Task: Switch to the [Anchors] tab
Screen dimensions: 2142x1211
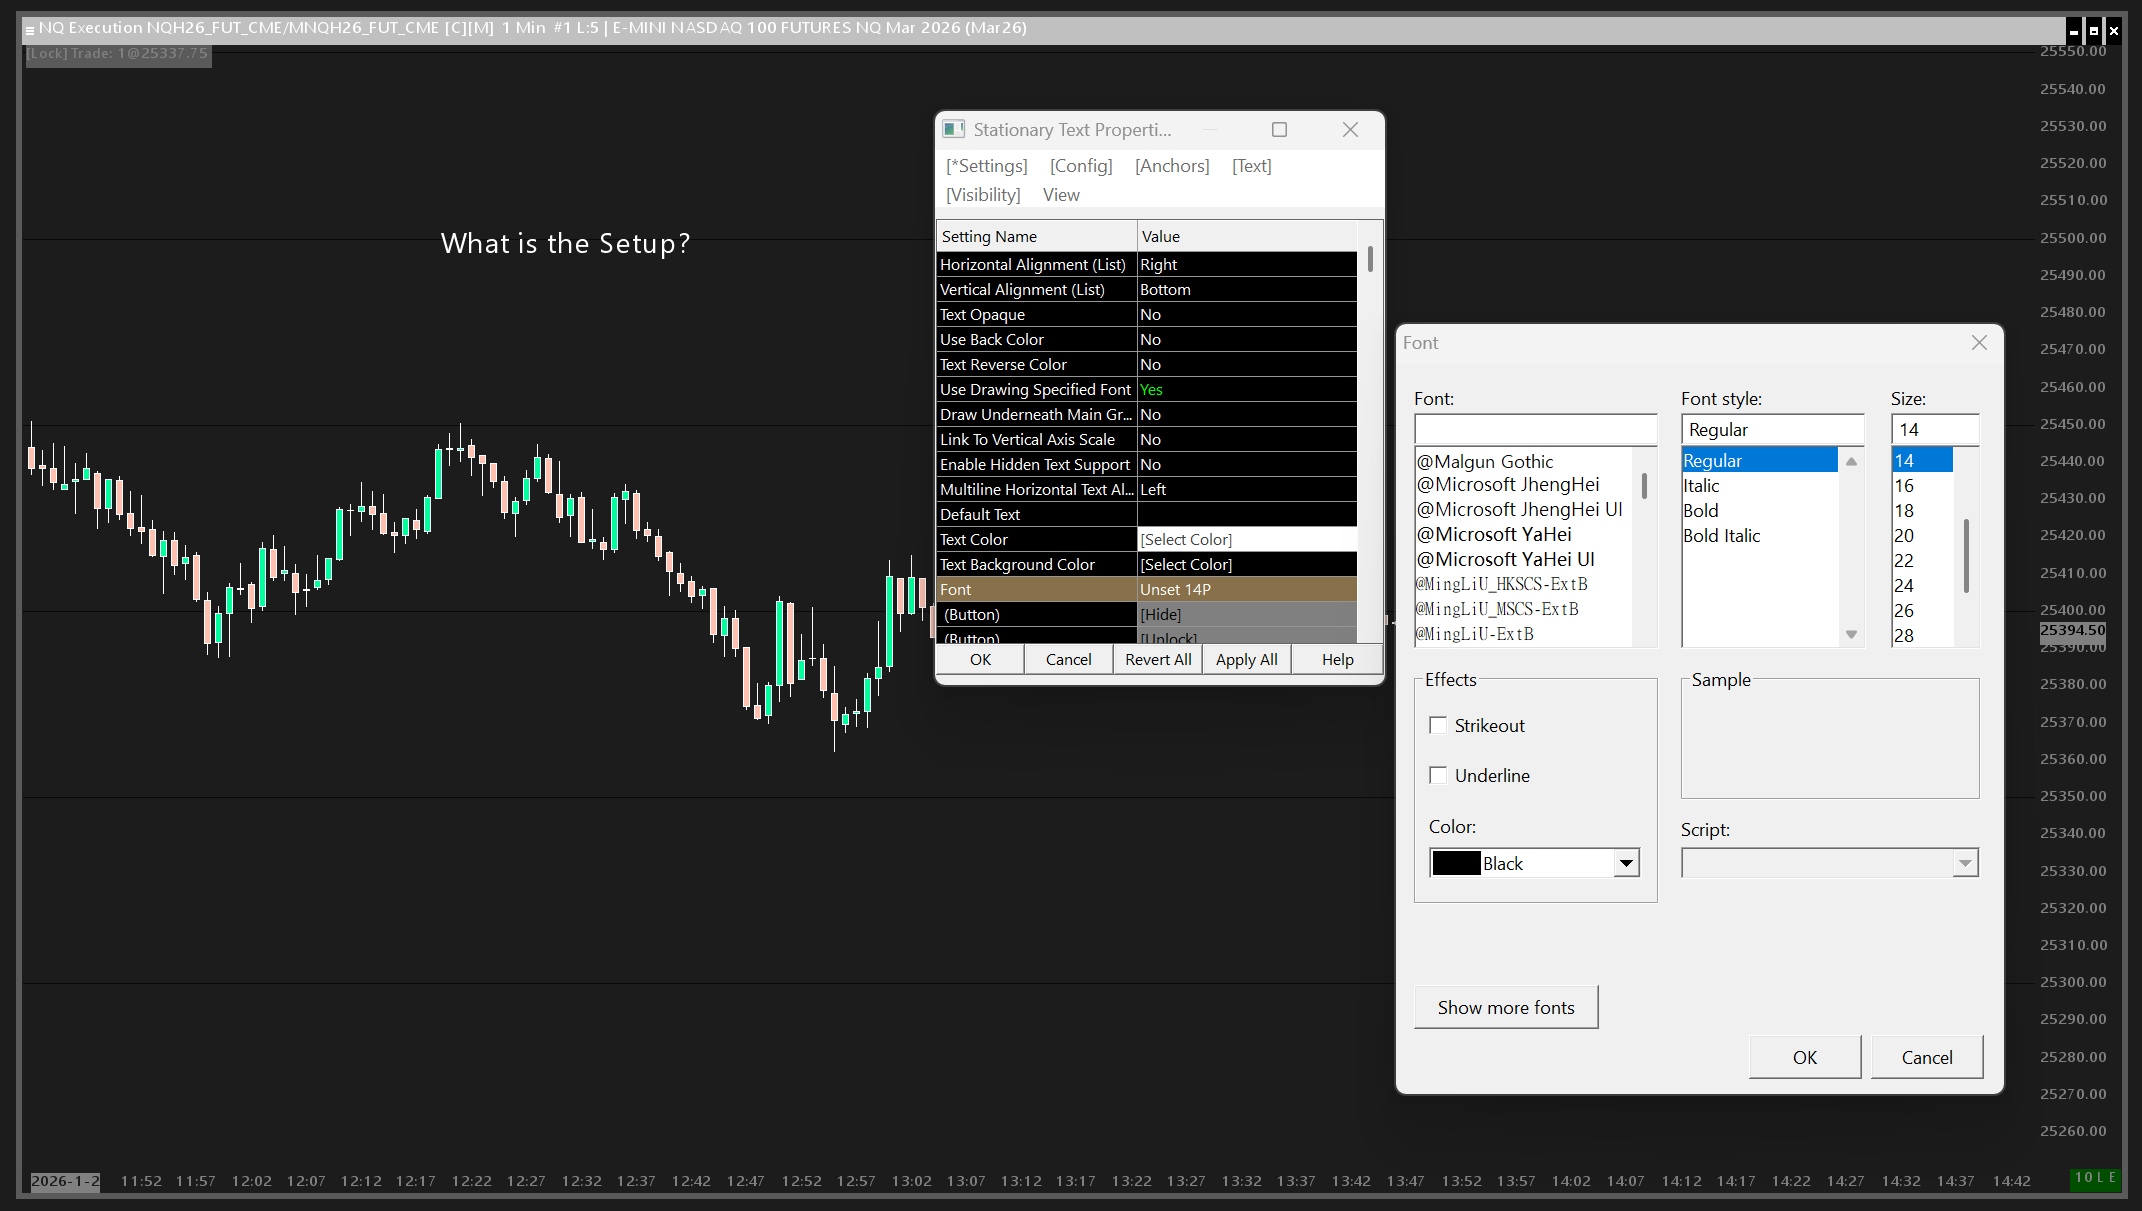Action: point(1172,166)
